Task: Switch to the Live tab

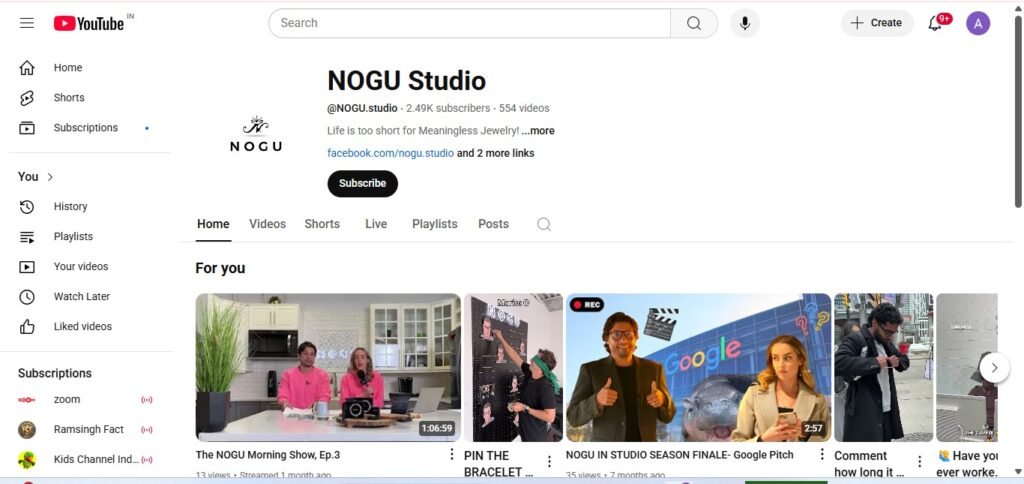Action: tap(376, 224)
